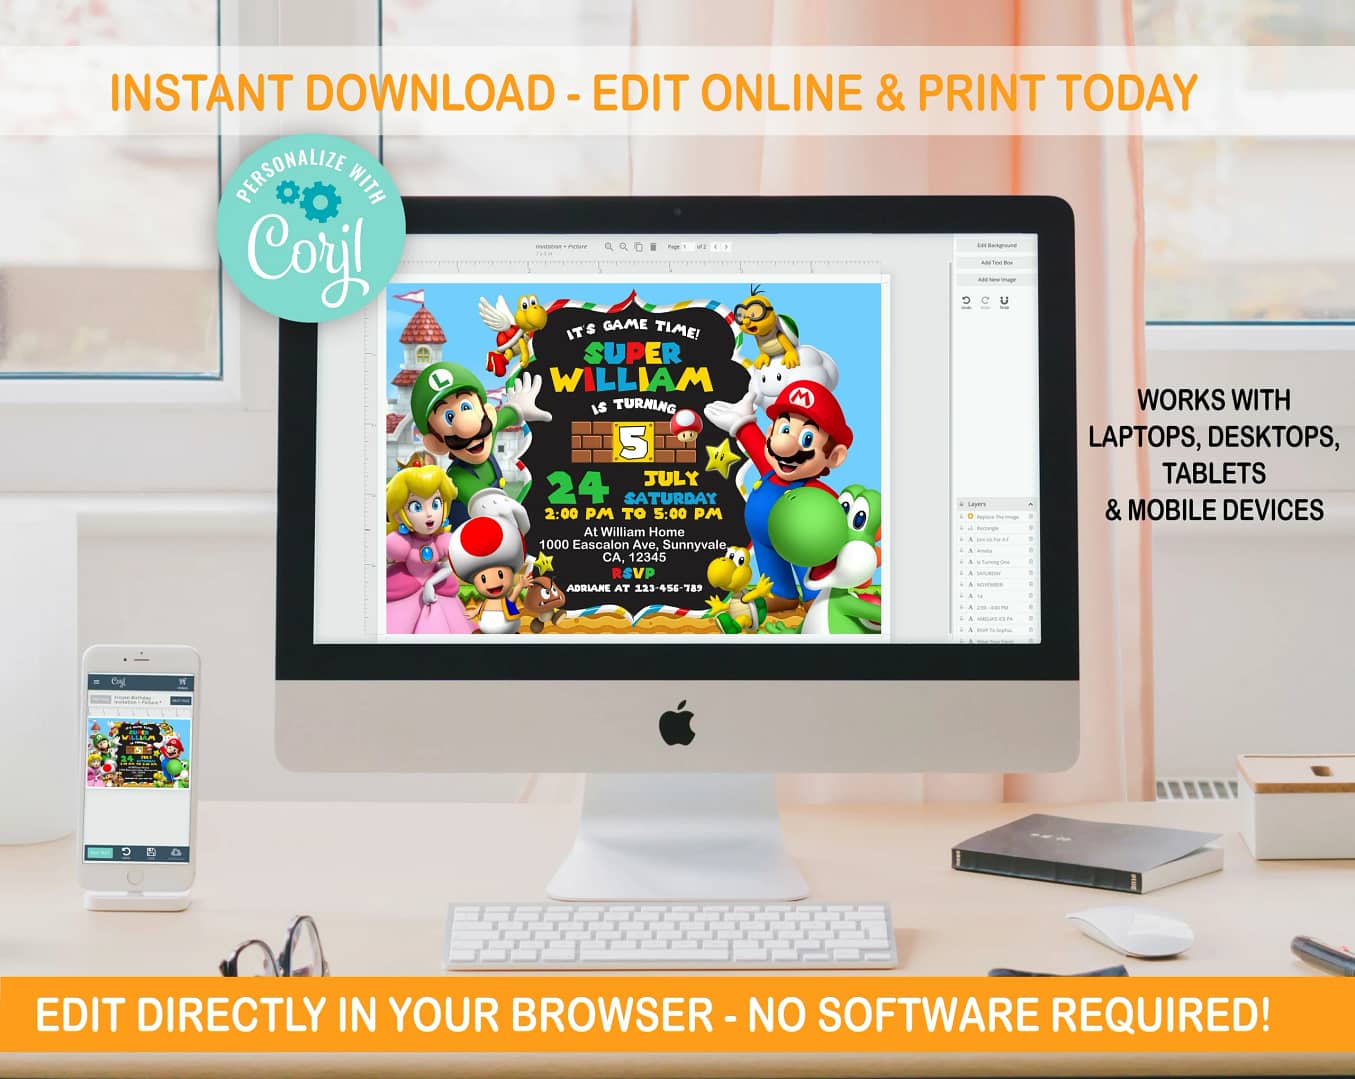Click the Add Text Box button
The height and width of the screenshot is (1079, 1355).
coord(996,262)
